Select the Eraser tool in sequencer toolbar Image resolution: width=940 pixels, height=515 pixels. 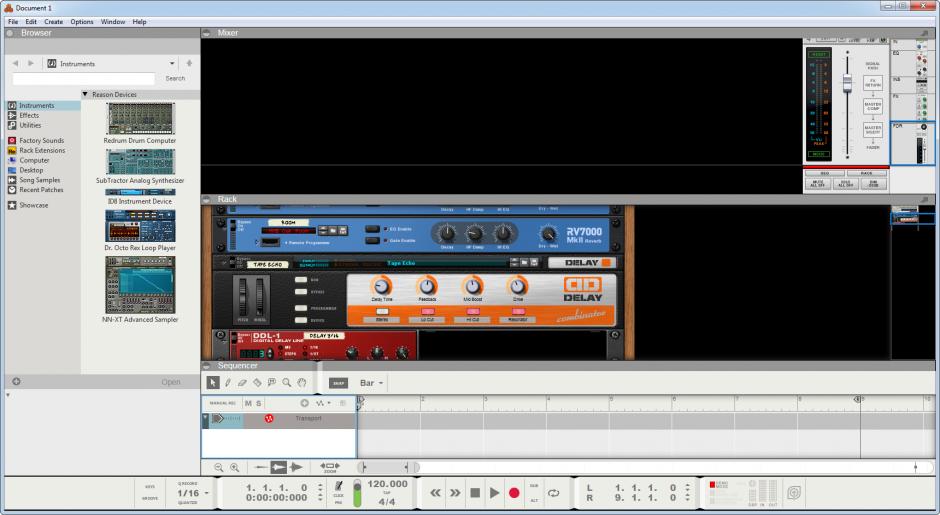tap(242, 383)
